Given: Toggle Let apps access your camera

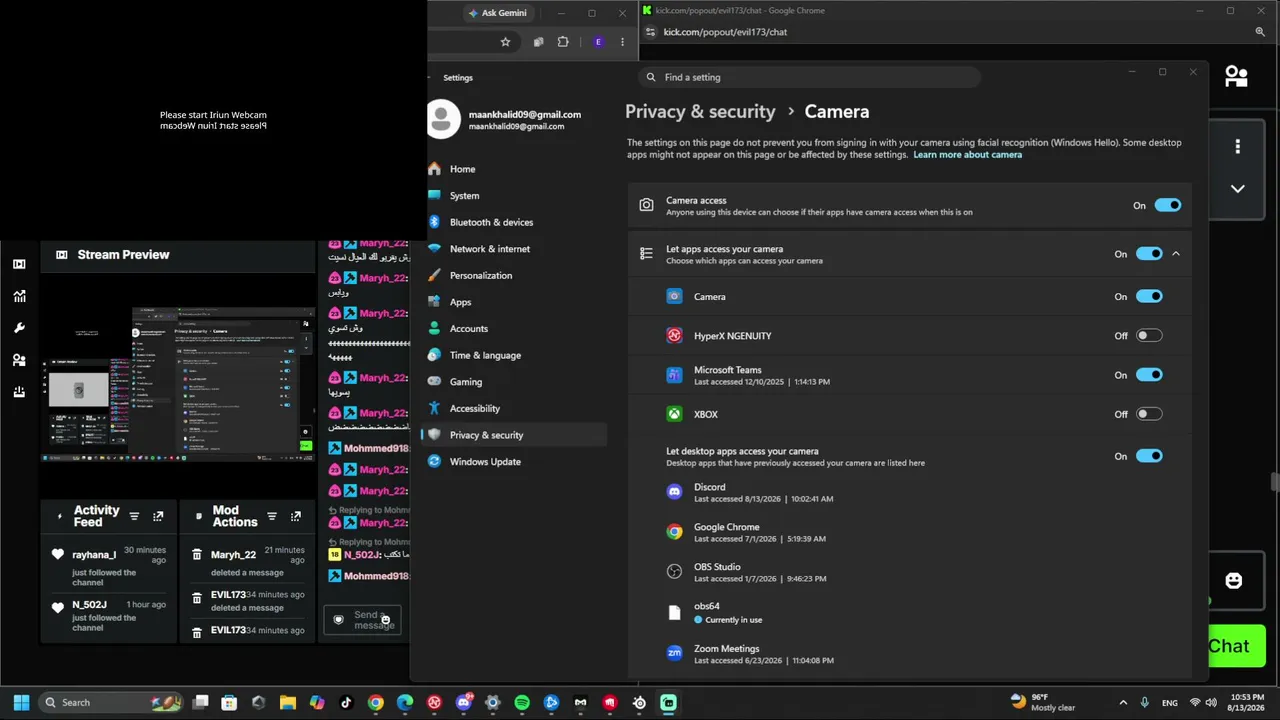Looking at the screenshot, I should 1149,254.
